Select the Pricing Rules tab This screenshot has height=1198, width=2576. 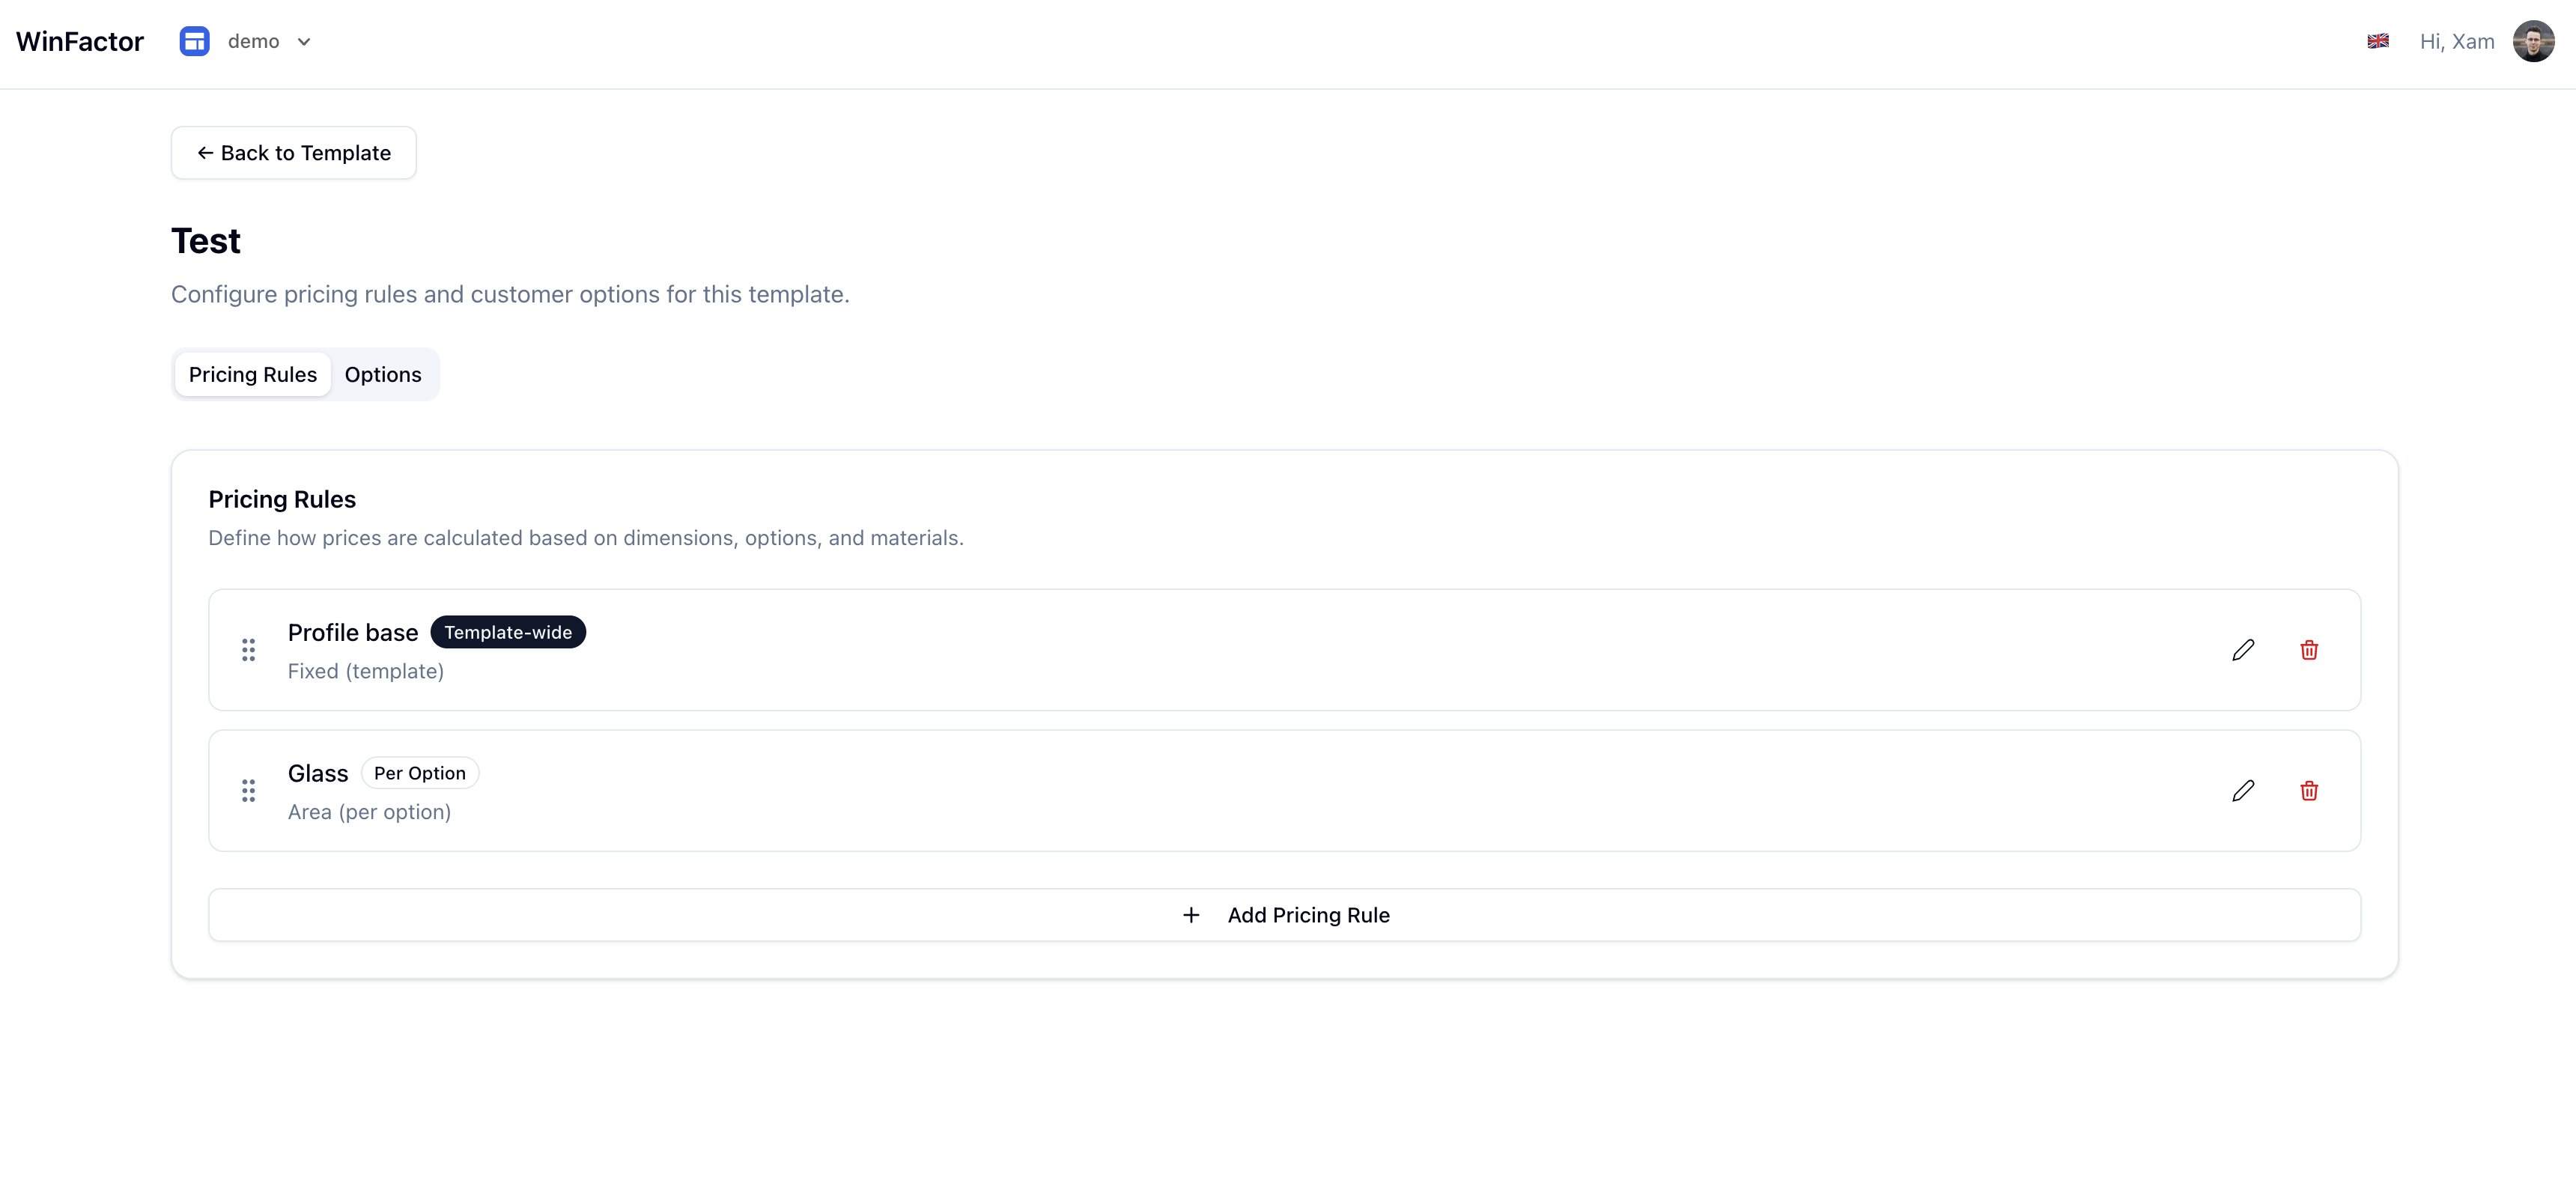point(253,374)
